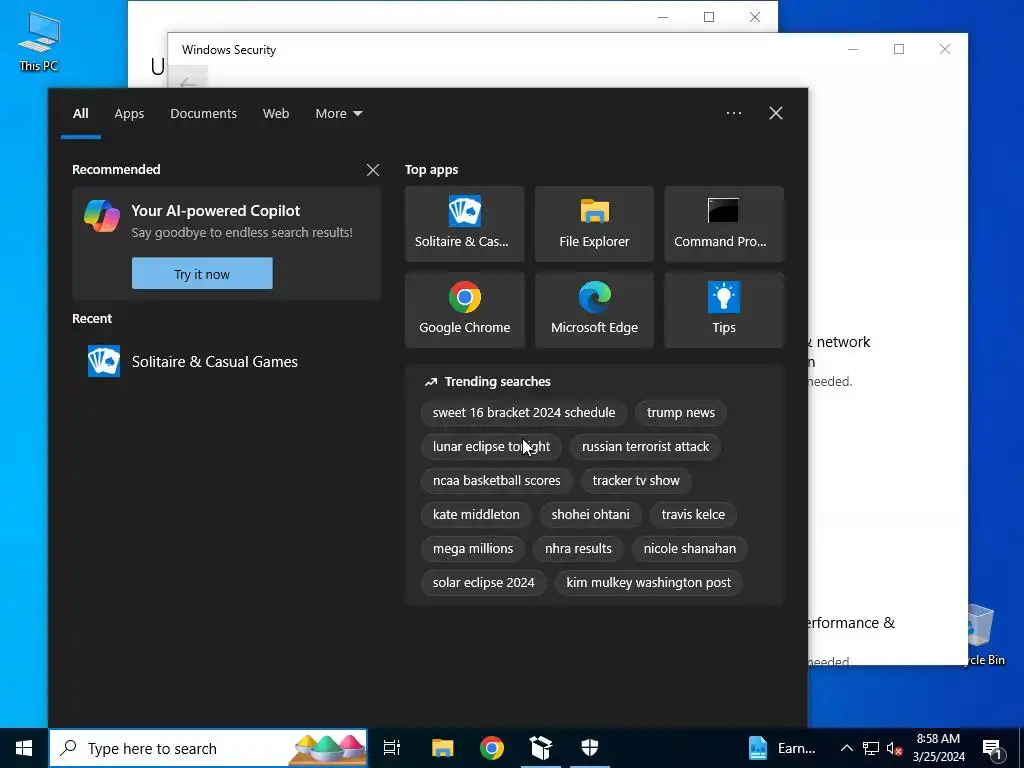Search sweet 16 bracket 2024 schedule
This screenshot has width=1024, height=768.
click(x=524, y=413)
